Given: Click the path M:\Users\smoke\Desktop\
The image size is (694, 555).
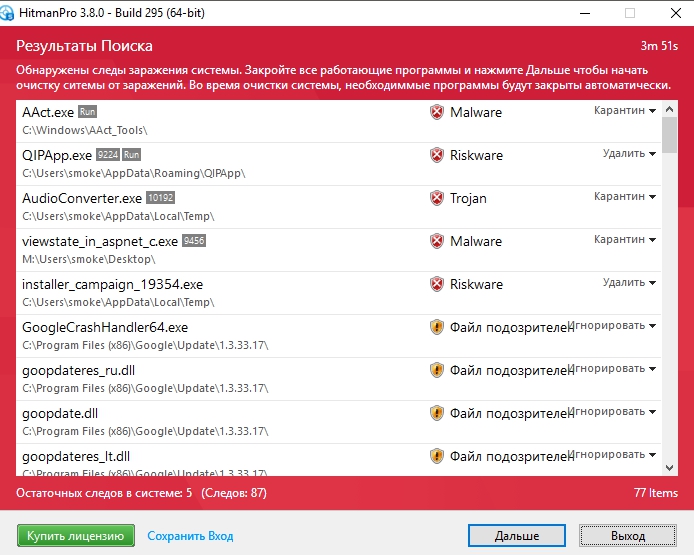Looking at the screenshot, I should coord(89,259).
